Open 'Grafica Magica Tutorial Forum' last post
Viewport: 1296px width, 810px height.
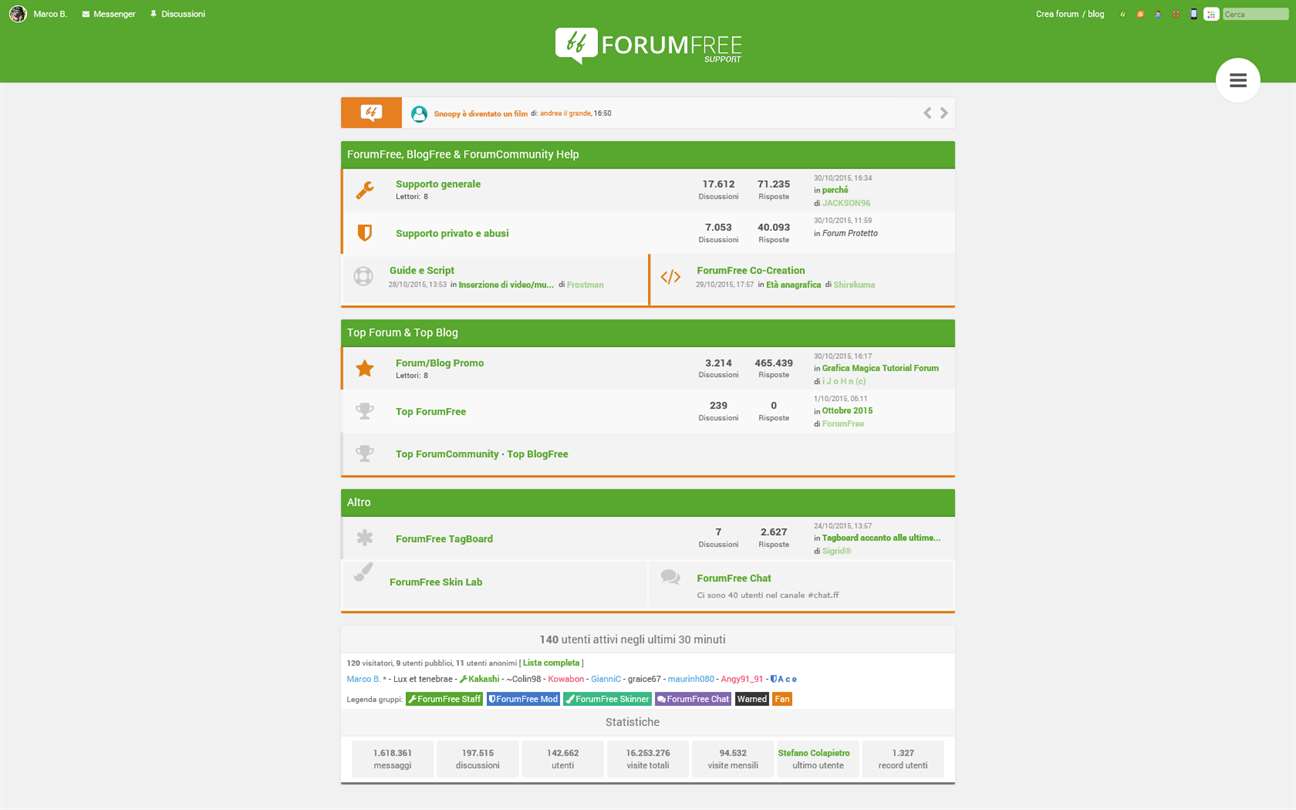point(880,368)
